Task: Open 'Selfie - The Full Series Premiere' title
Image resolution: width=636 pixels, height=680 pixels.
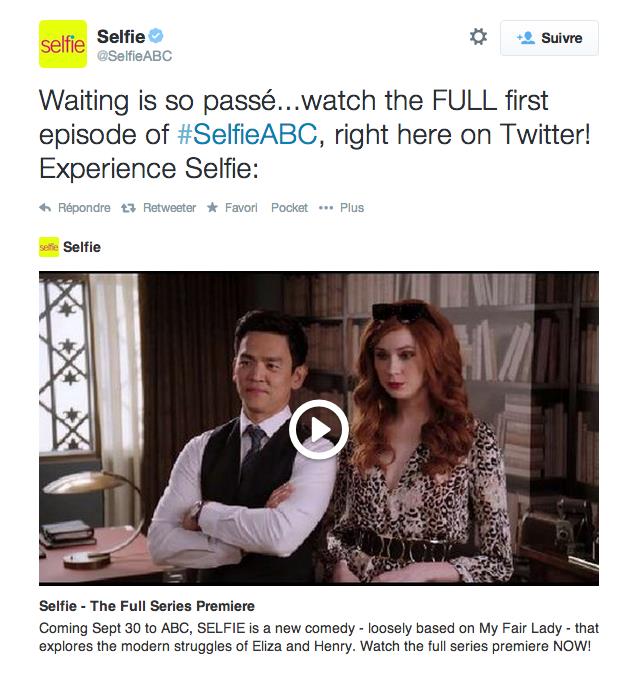Action: pyautogui.click(x=147, y=606)
